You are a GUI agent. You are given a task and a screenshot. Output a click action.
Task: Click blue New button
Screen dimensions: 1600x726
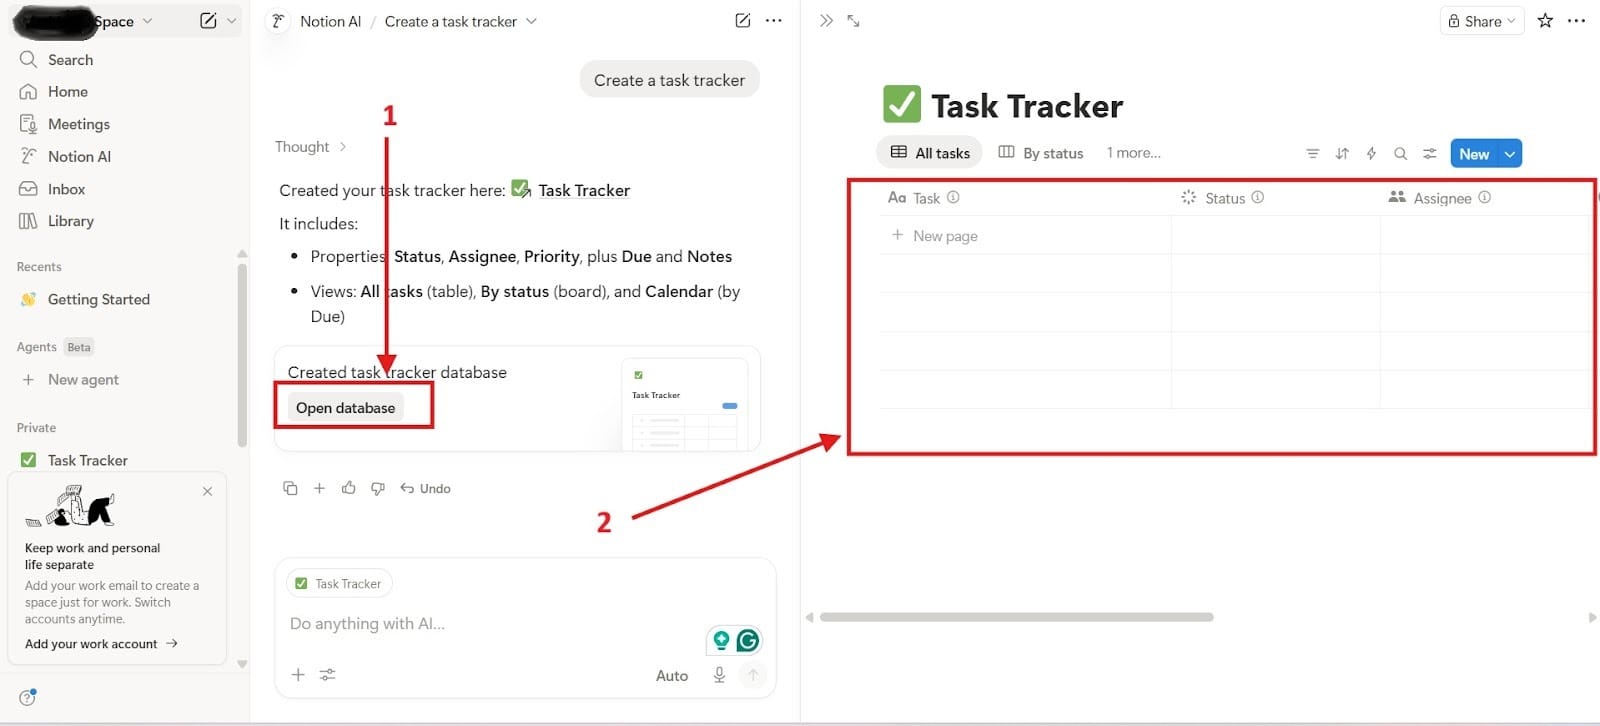[1474, 154]
